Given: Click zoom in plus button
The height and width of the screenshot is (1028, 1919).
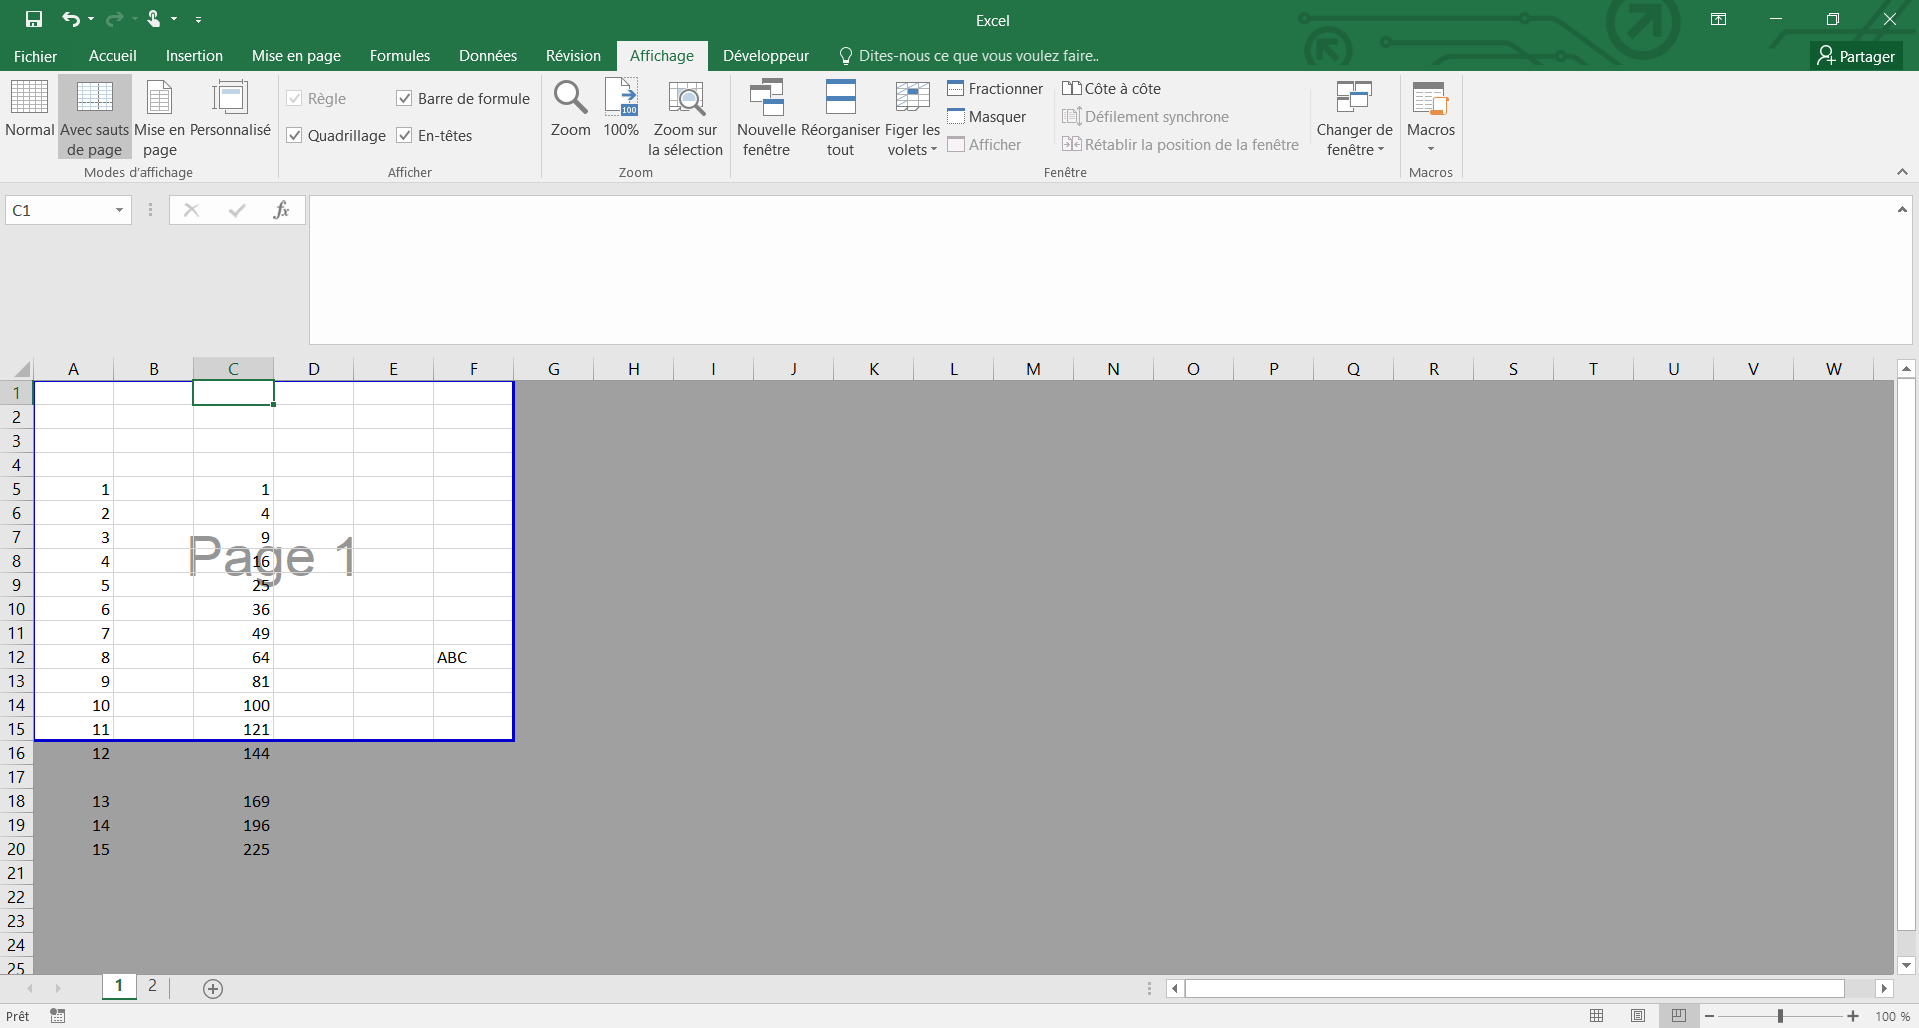Looking at the screenshot, I should [x=1853, y=1016].
